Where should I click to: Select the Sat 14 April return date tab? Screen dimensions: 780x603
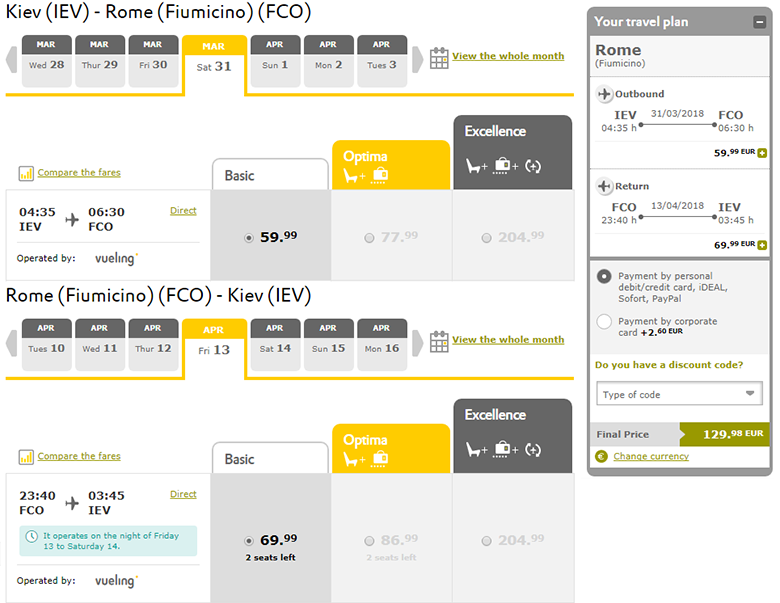click(275, 341)
